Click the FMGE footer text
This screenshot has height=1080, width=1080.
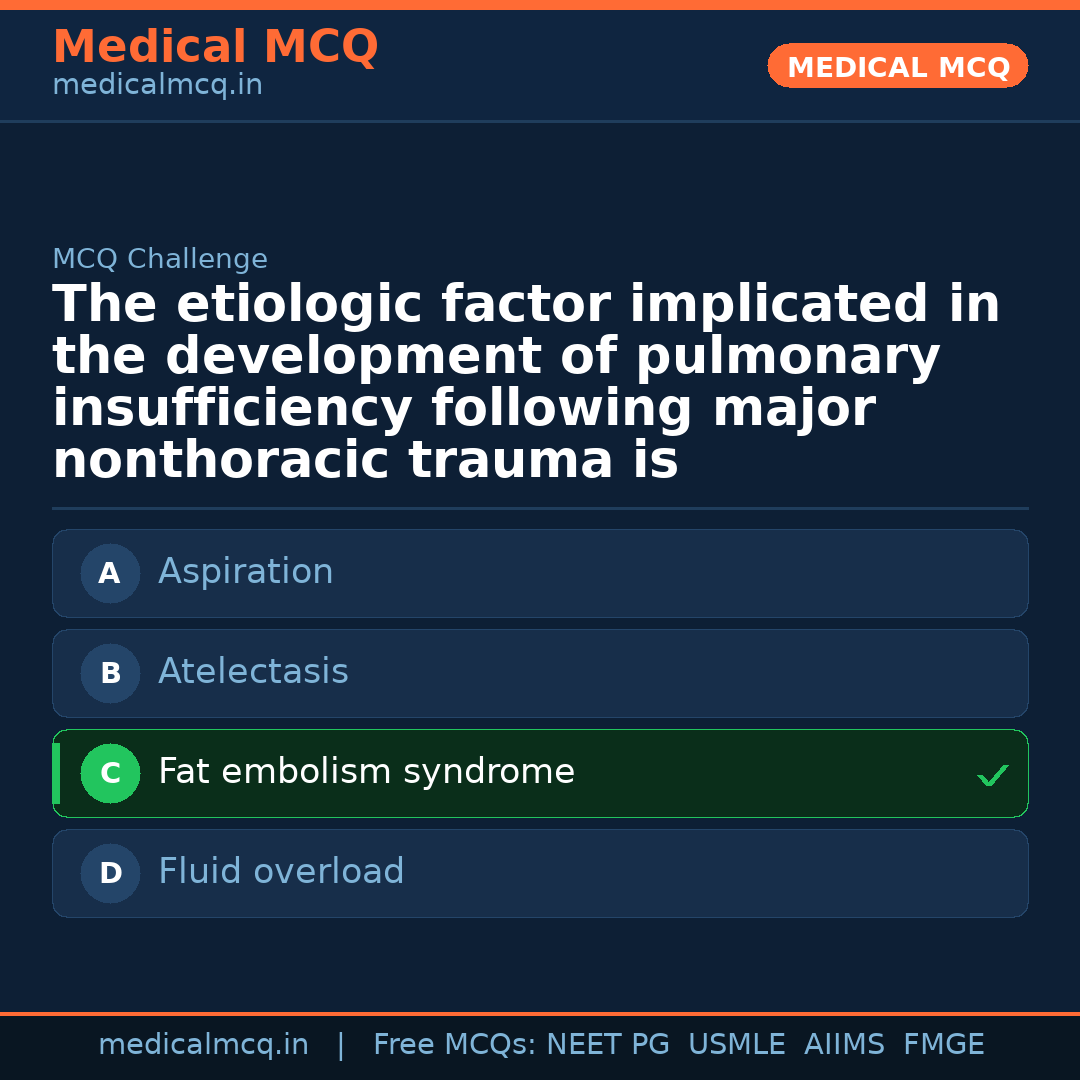pyautogui.click(x=943, y=1045)
